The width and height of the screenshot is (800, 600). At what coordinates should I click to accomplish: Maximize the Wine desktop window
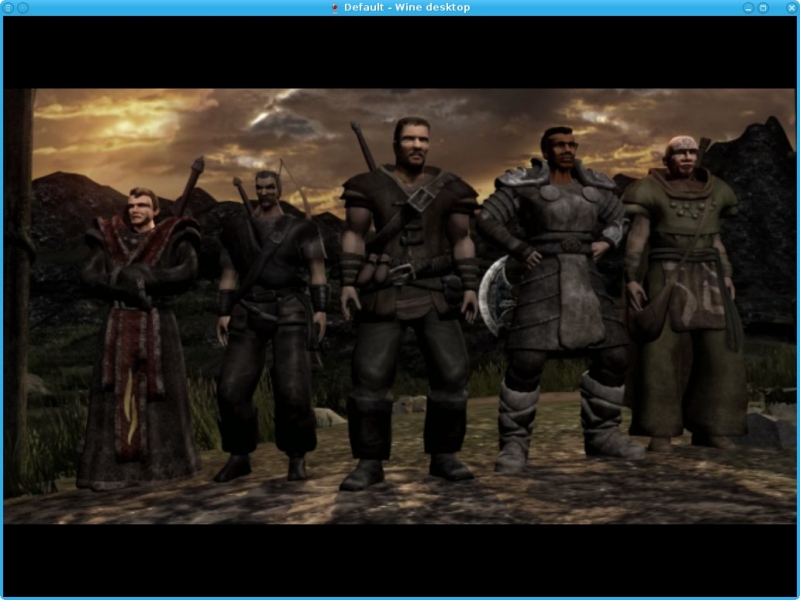(763, 7)
